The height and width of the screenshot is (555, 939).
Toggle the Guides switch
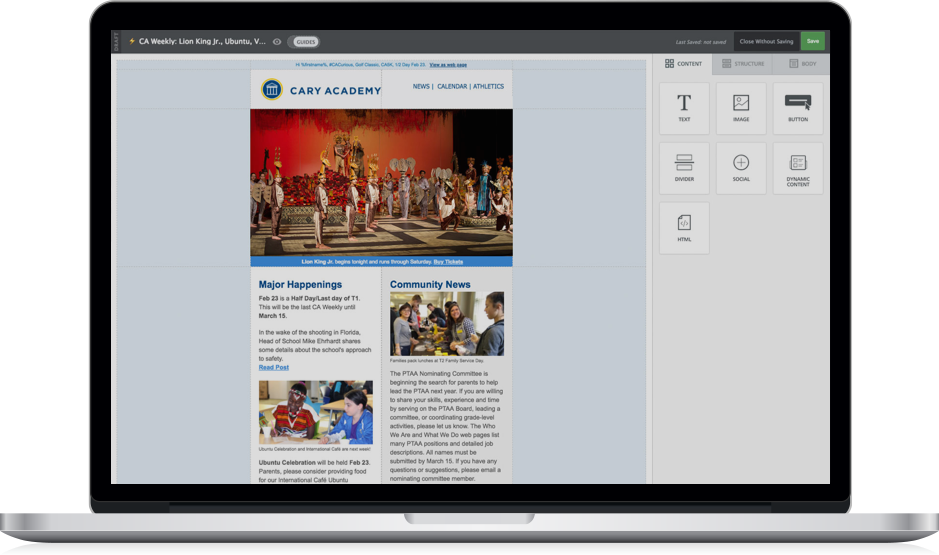tap(304, 42)
